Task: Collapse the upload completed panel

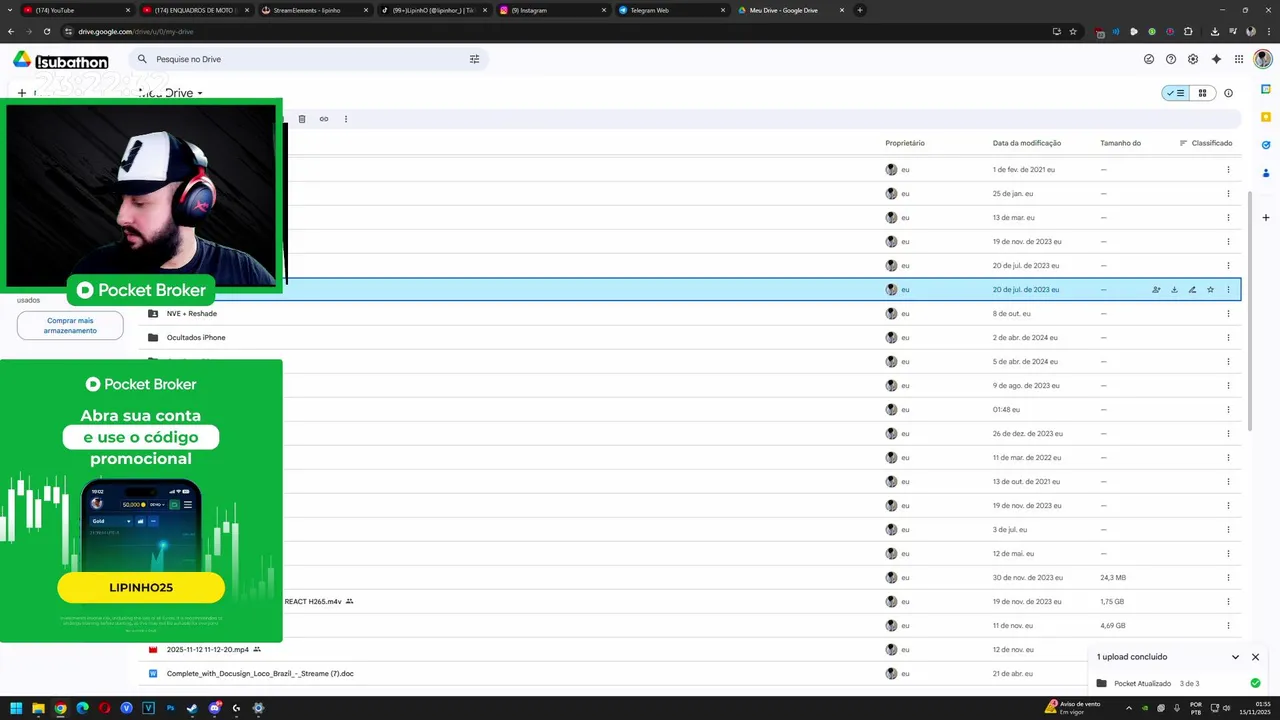Action: tap(1235, 657)
